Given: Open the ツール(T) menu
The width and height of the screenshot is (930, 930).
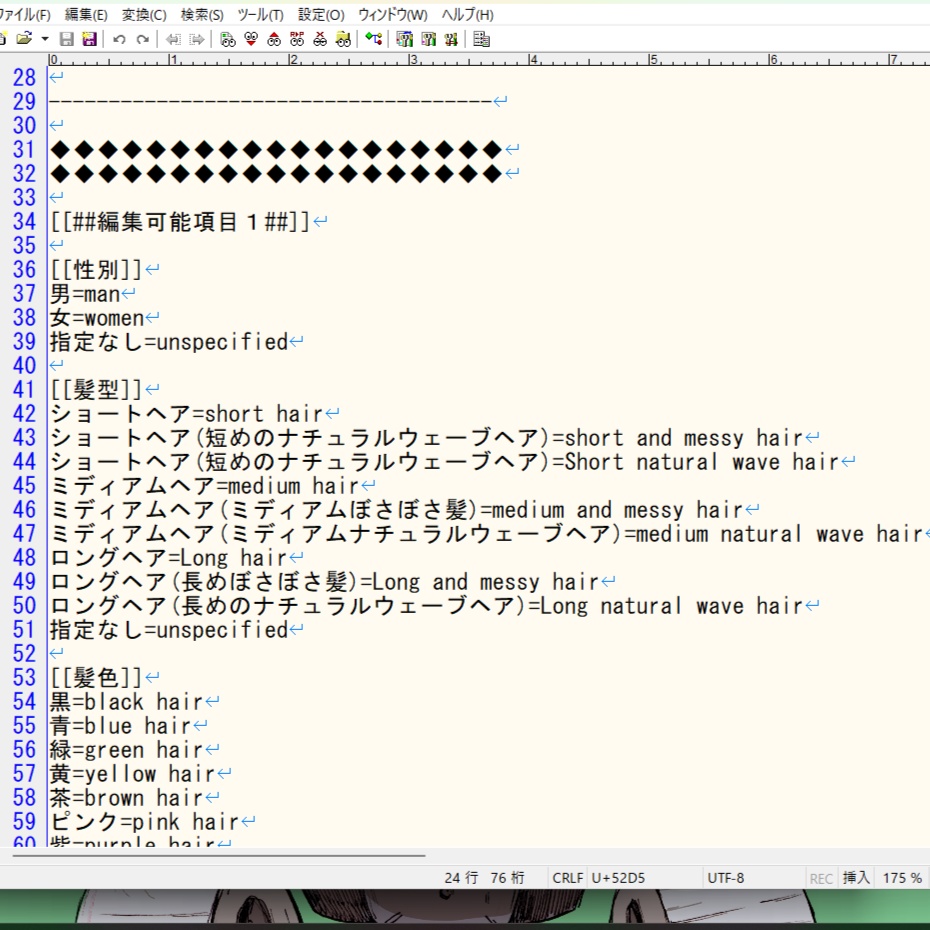Looking at the screenshot, I should 260,15.
